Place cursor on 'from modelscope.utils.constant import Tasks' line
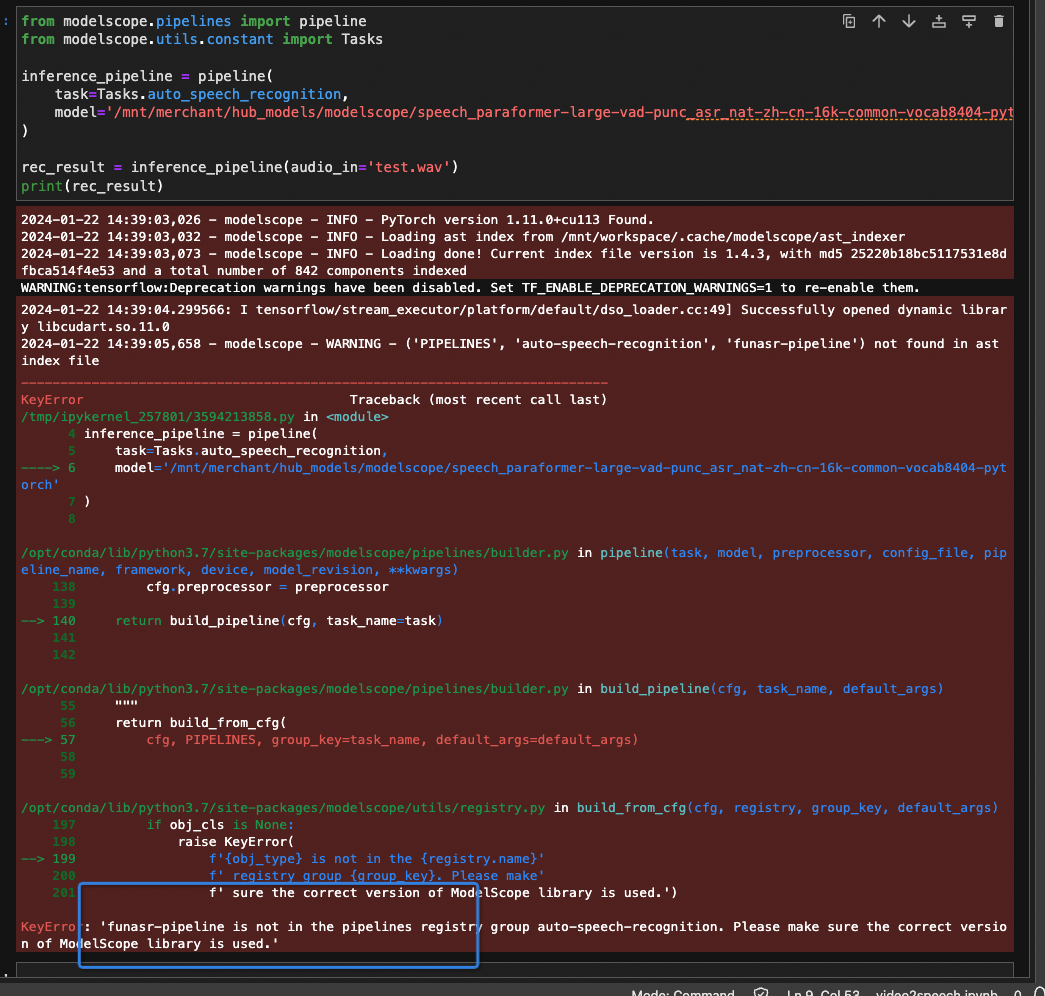This screenshot has width=1045, height=996. tap(202, 39)
